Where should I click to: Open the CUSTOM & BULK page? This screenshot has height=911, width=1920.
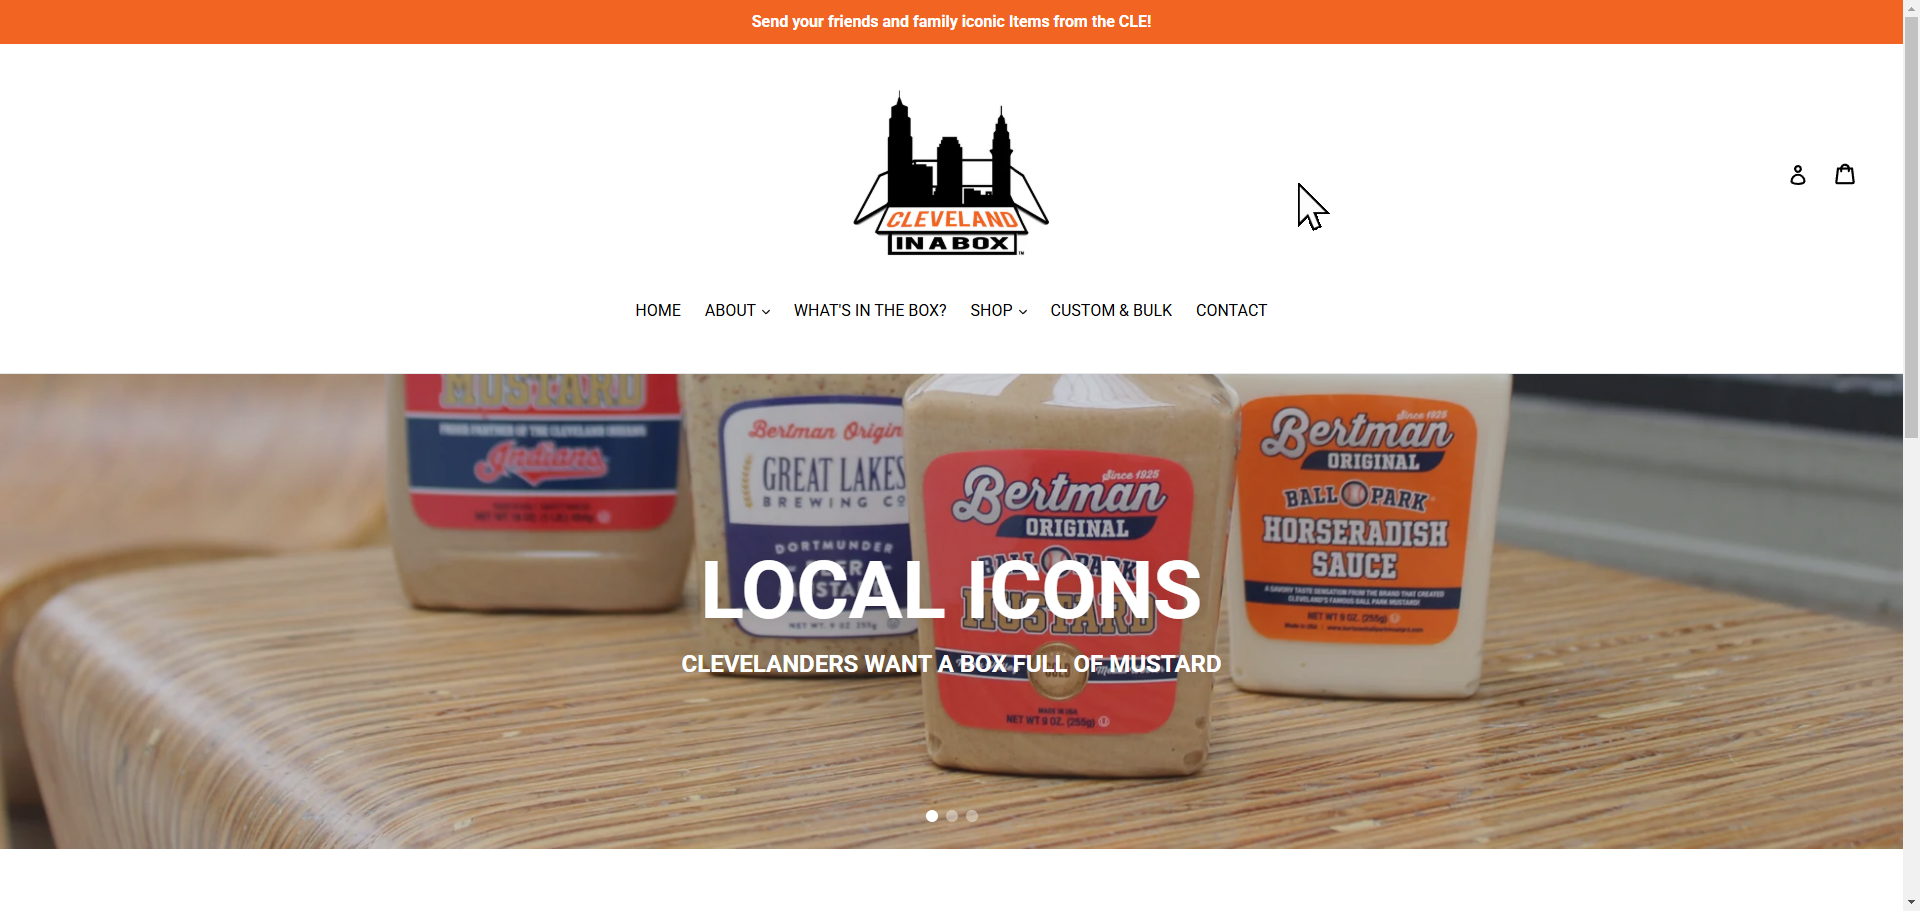pos(1111,311)
